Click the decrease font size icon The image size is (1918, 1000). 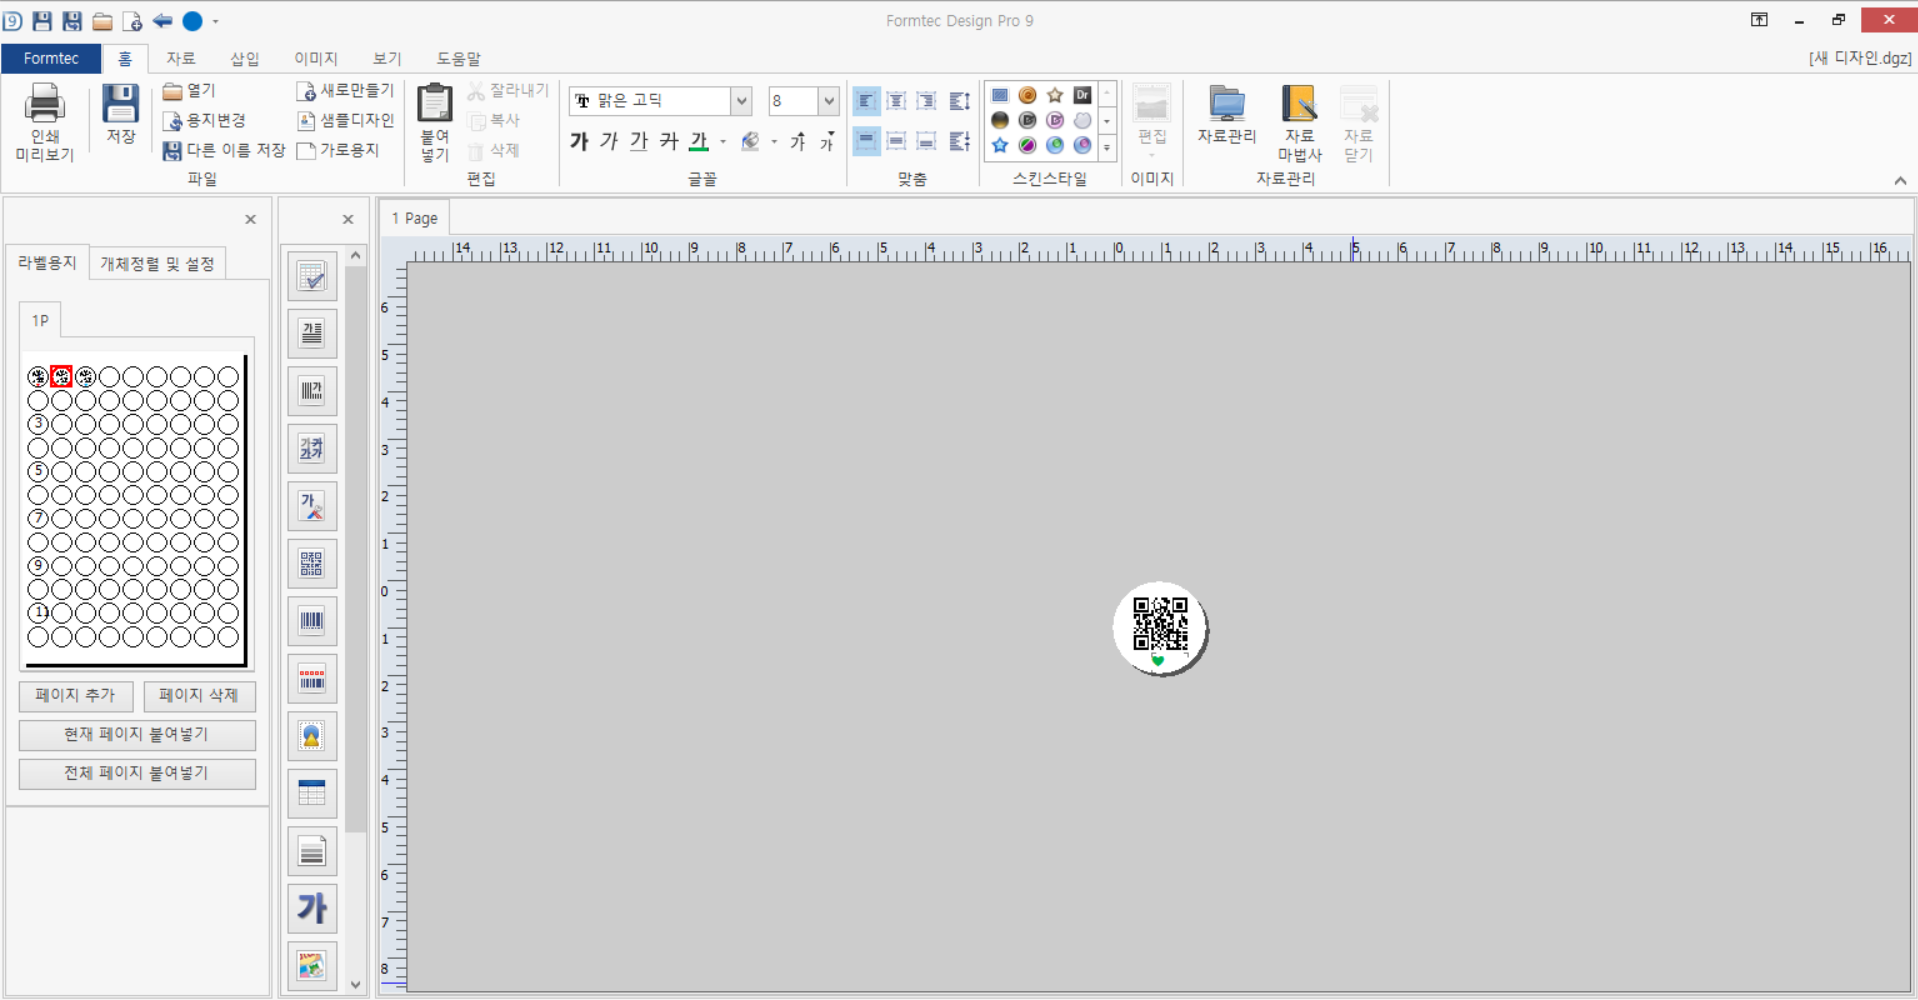(x=827, y=141)
